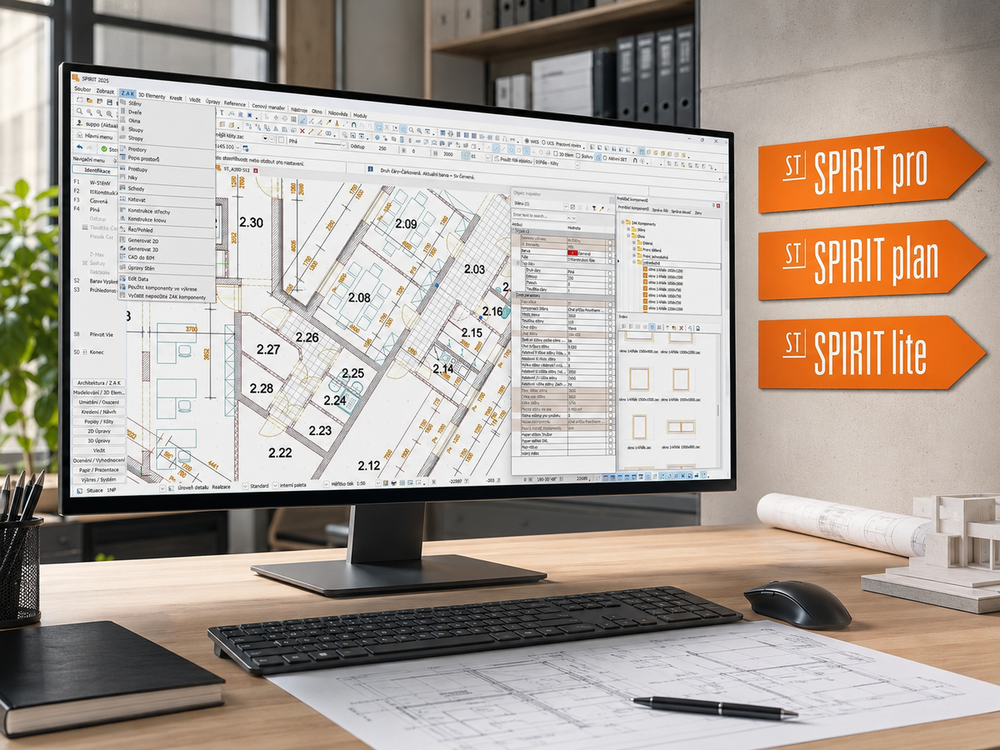
Task: Open the Měřítko tisk 1:50 dropdown
Action: pyautogui.click(x=378, y=483)
